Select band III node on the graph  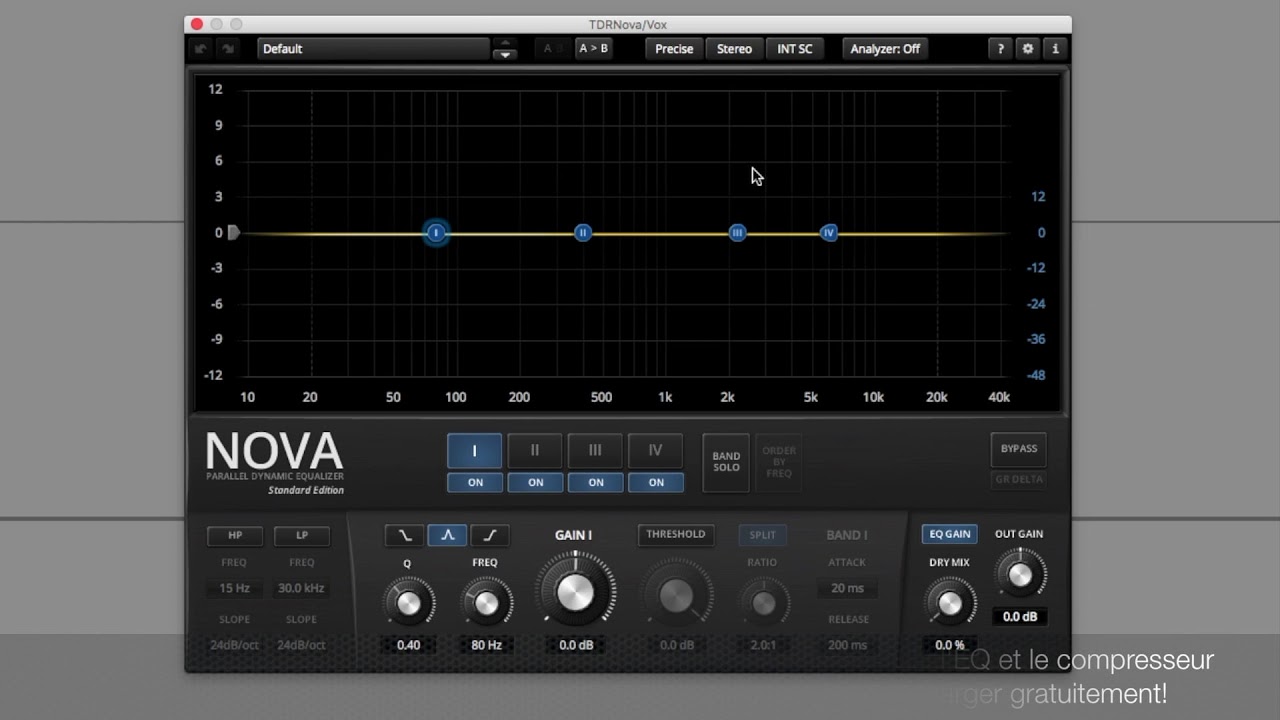[737, 233]
